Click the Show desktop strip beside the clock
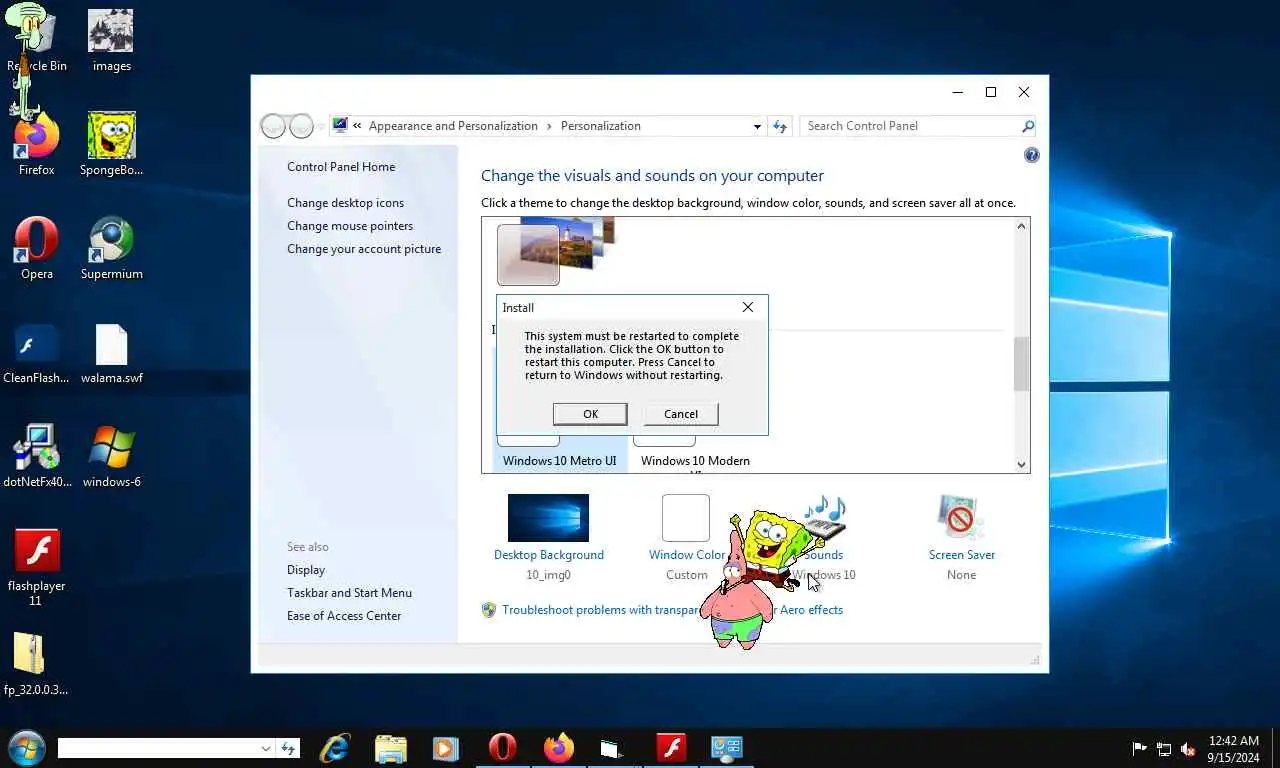The height and width of the screenshot is (768, 1280). (1274, 748)
